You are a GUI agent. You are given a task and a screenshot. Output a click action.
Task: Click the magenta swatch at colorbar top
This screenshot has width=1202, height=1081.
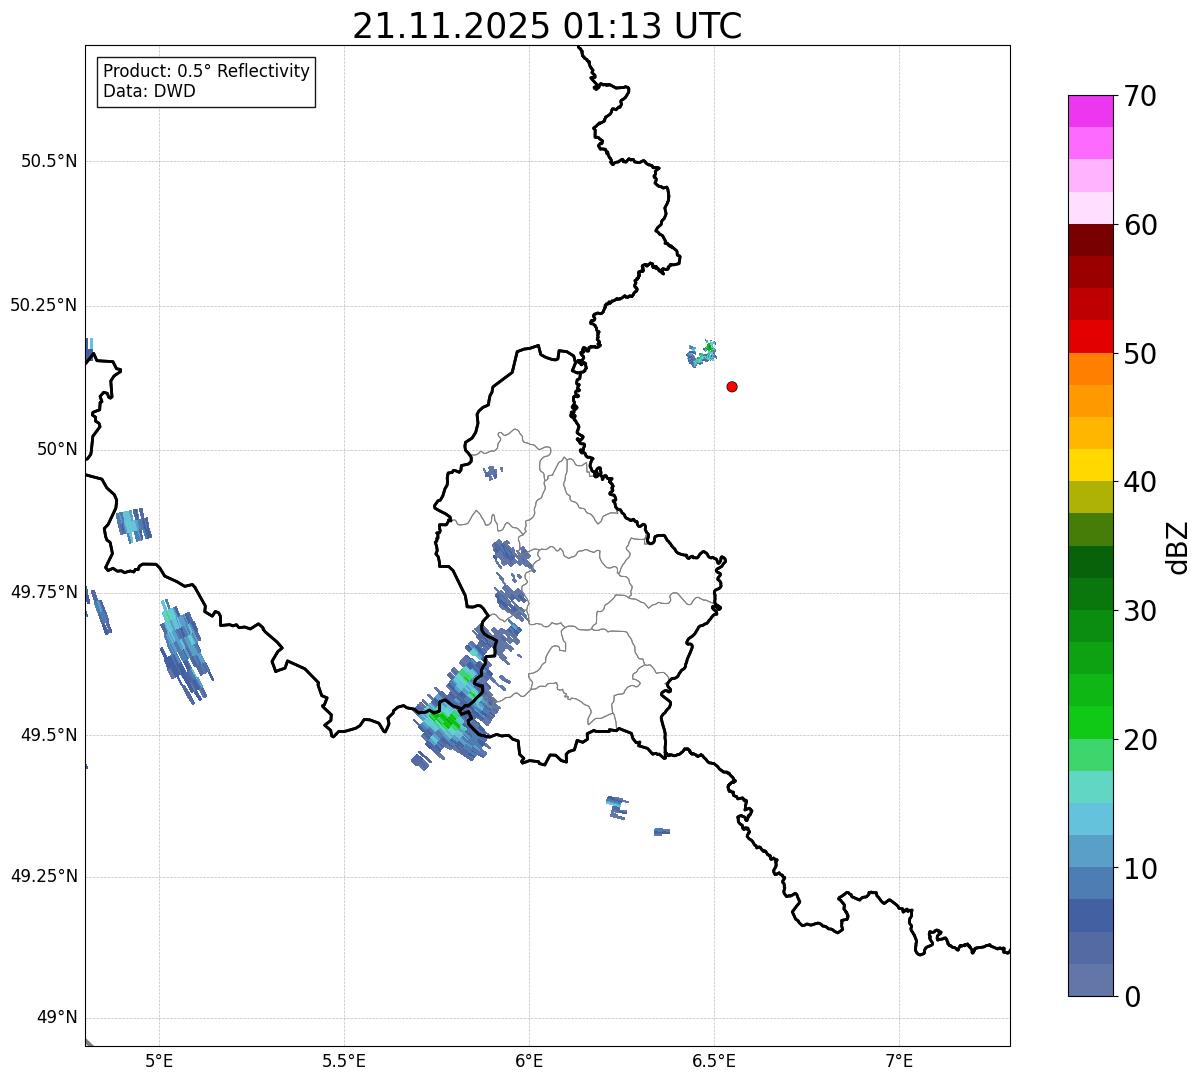[x=1090, y=111]
